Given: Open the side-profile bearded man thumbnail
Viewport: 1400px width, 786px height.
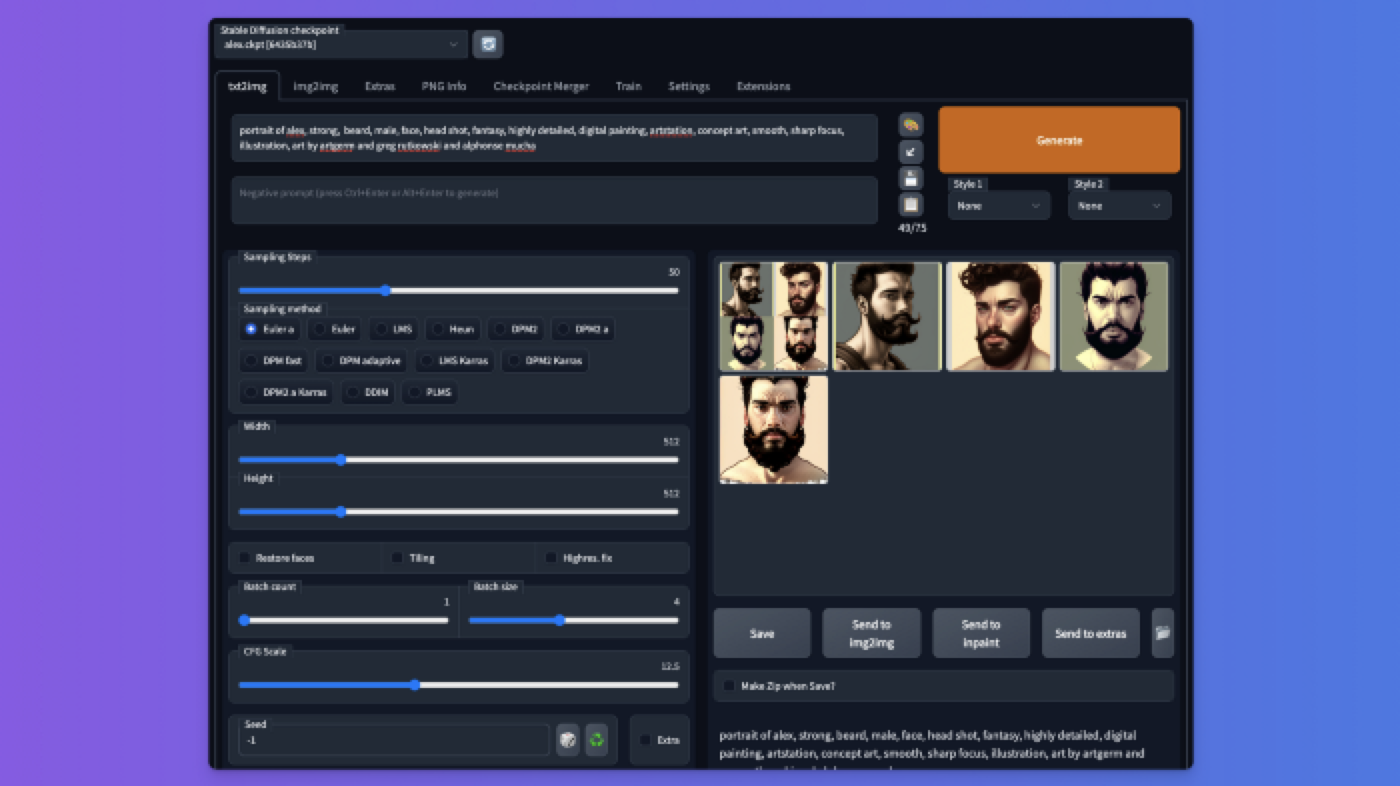Looking at the screenshot, I should tap(887, 316).
